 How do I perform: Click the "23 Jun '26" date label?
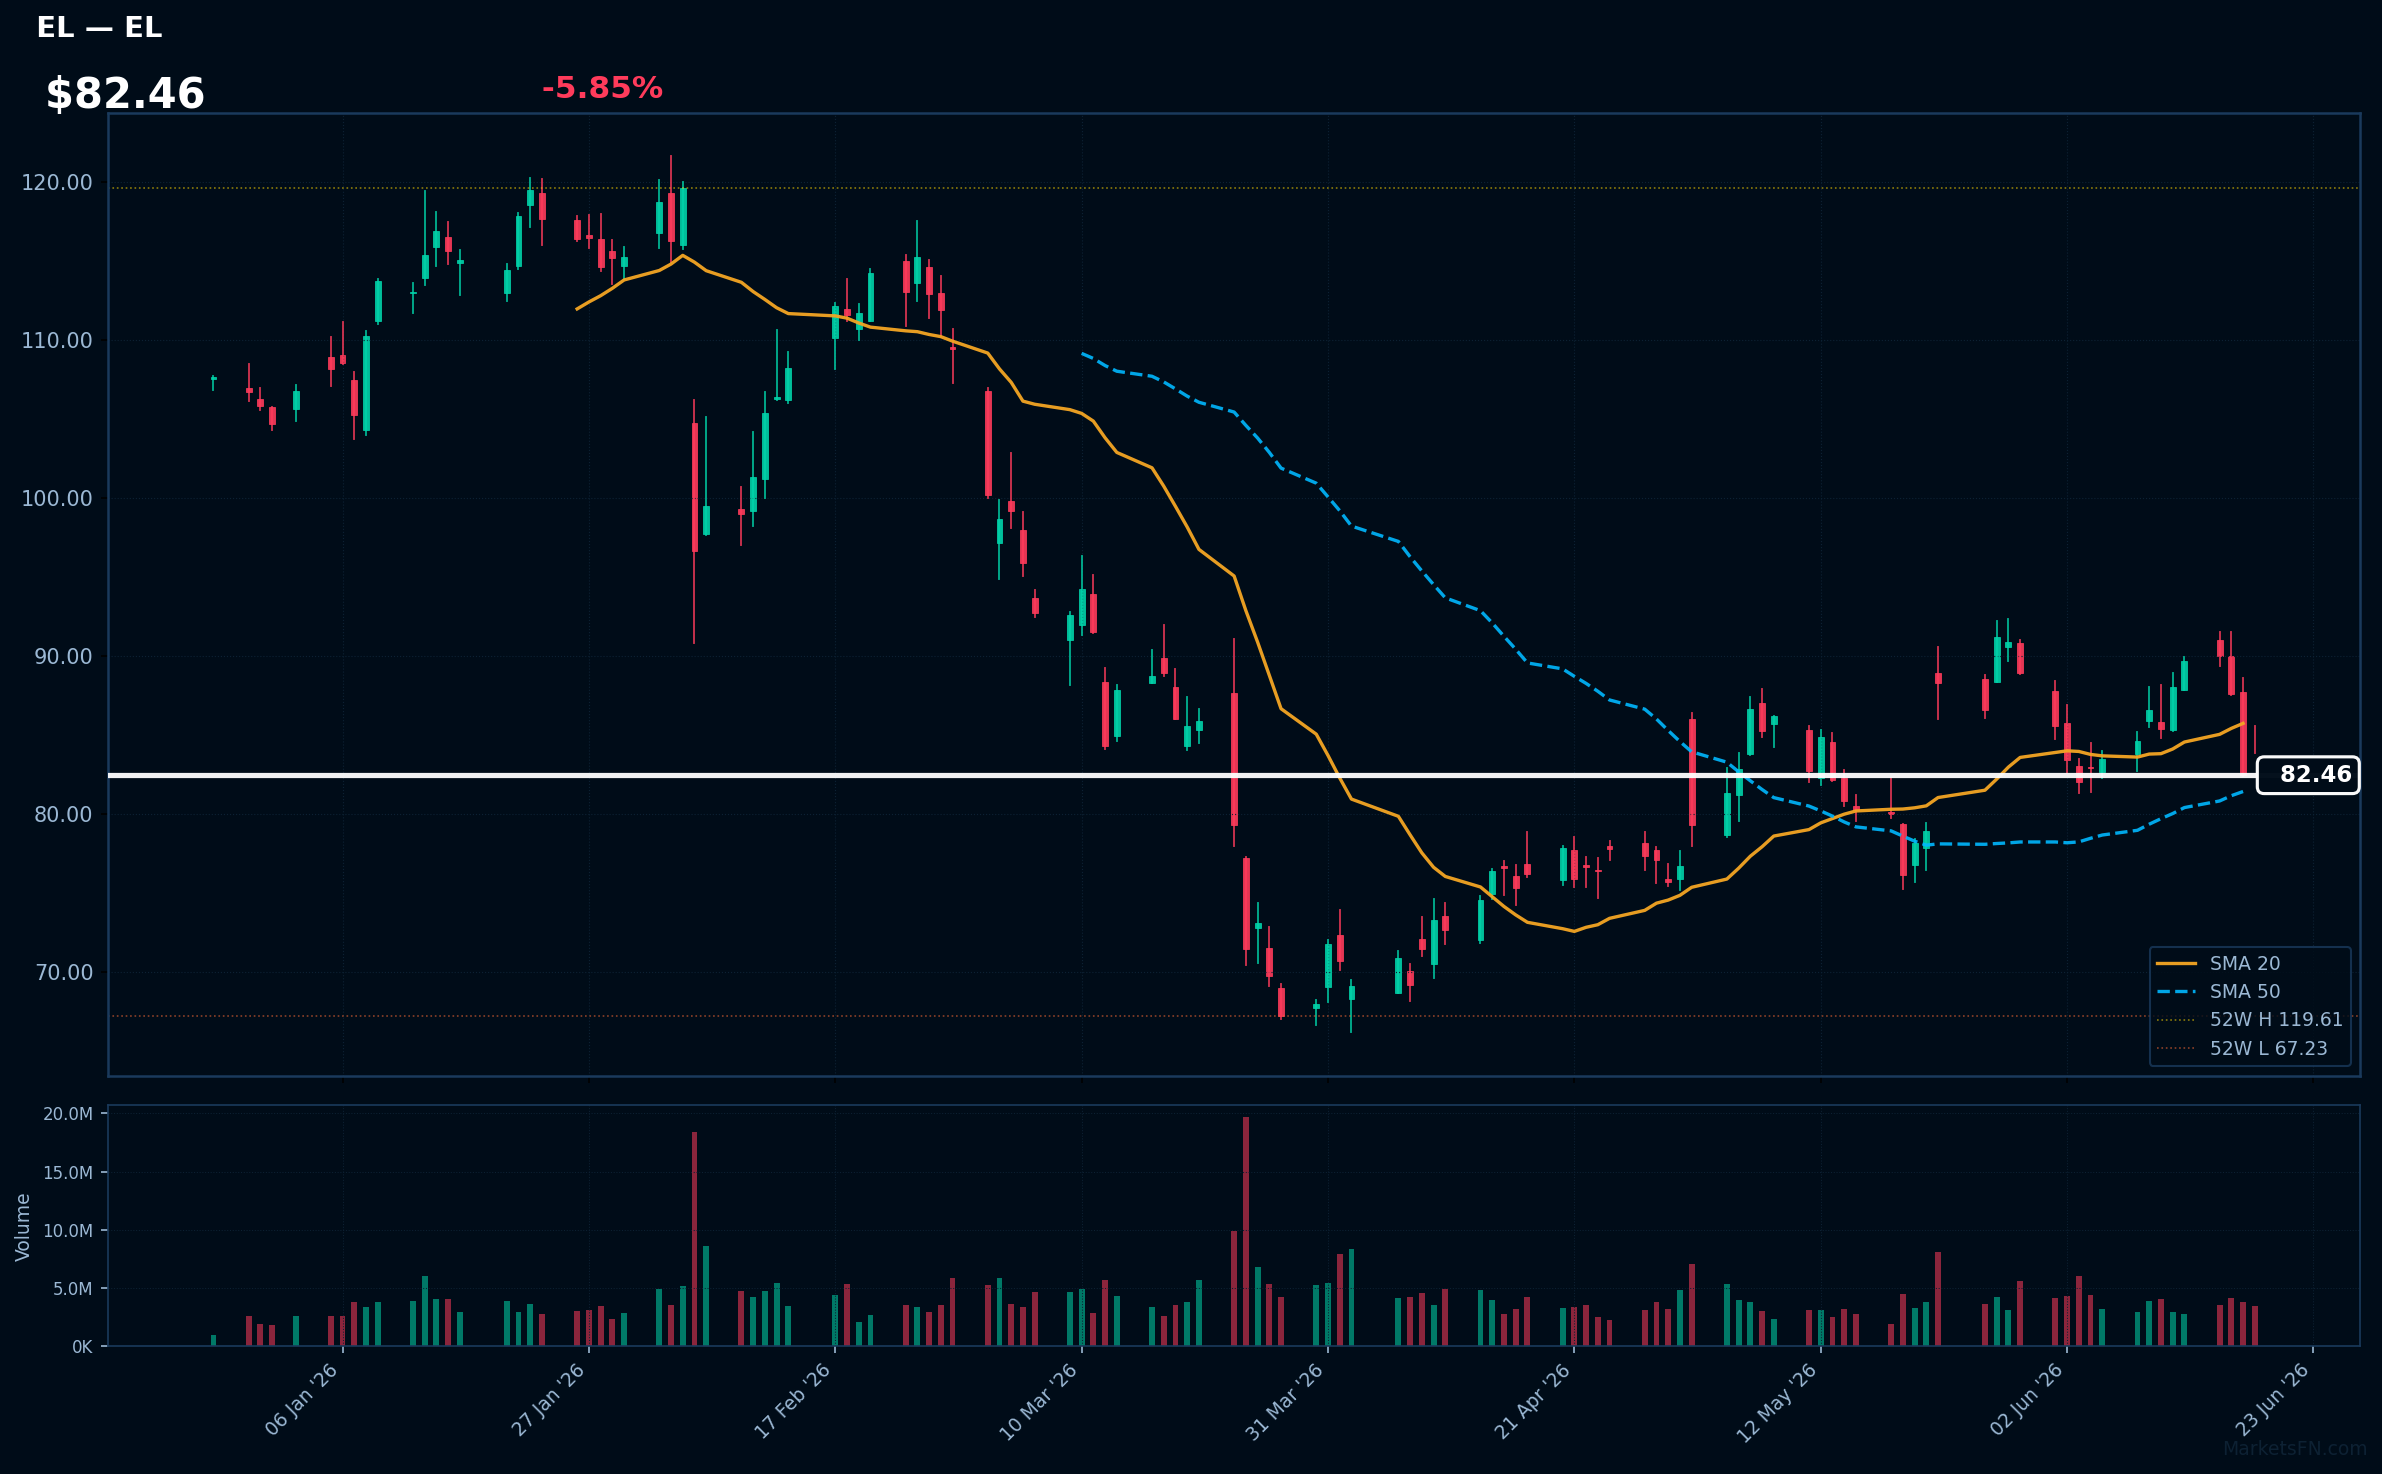2272,1399
